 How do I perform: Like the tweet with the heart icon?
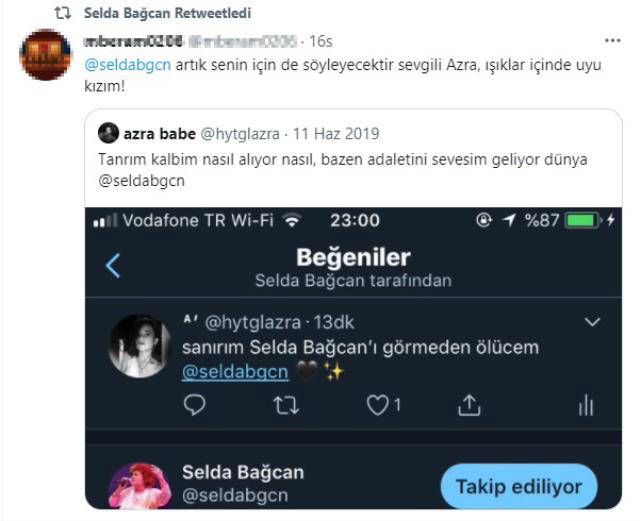[x=376, y=404]
